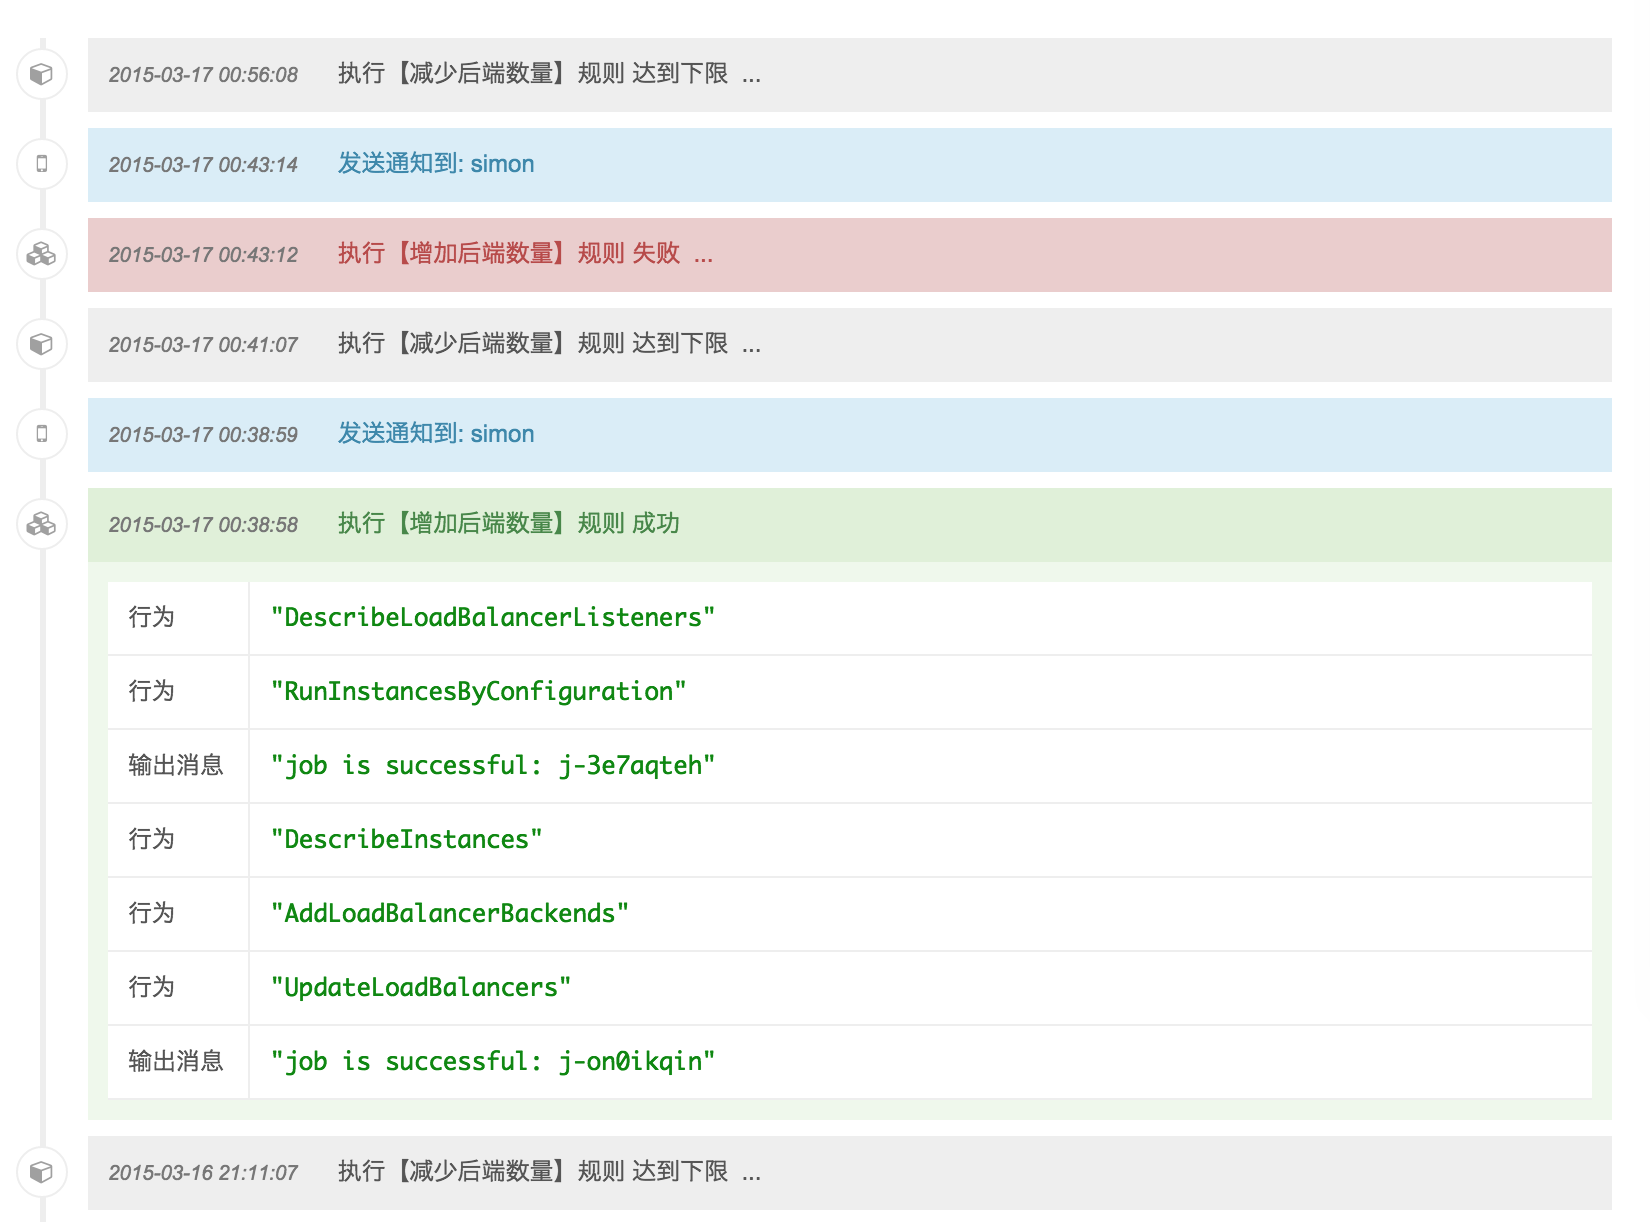The height and width of the screenshot is (1222, 1650).
Task: Click the phone icon beside the 00:43:14 notification
Action: [41, 164]
